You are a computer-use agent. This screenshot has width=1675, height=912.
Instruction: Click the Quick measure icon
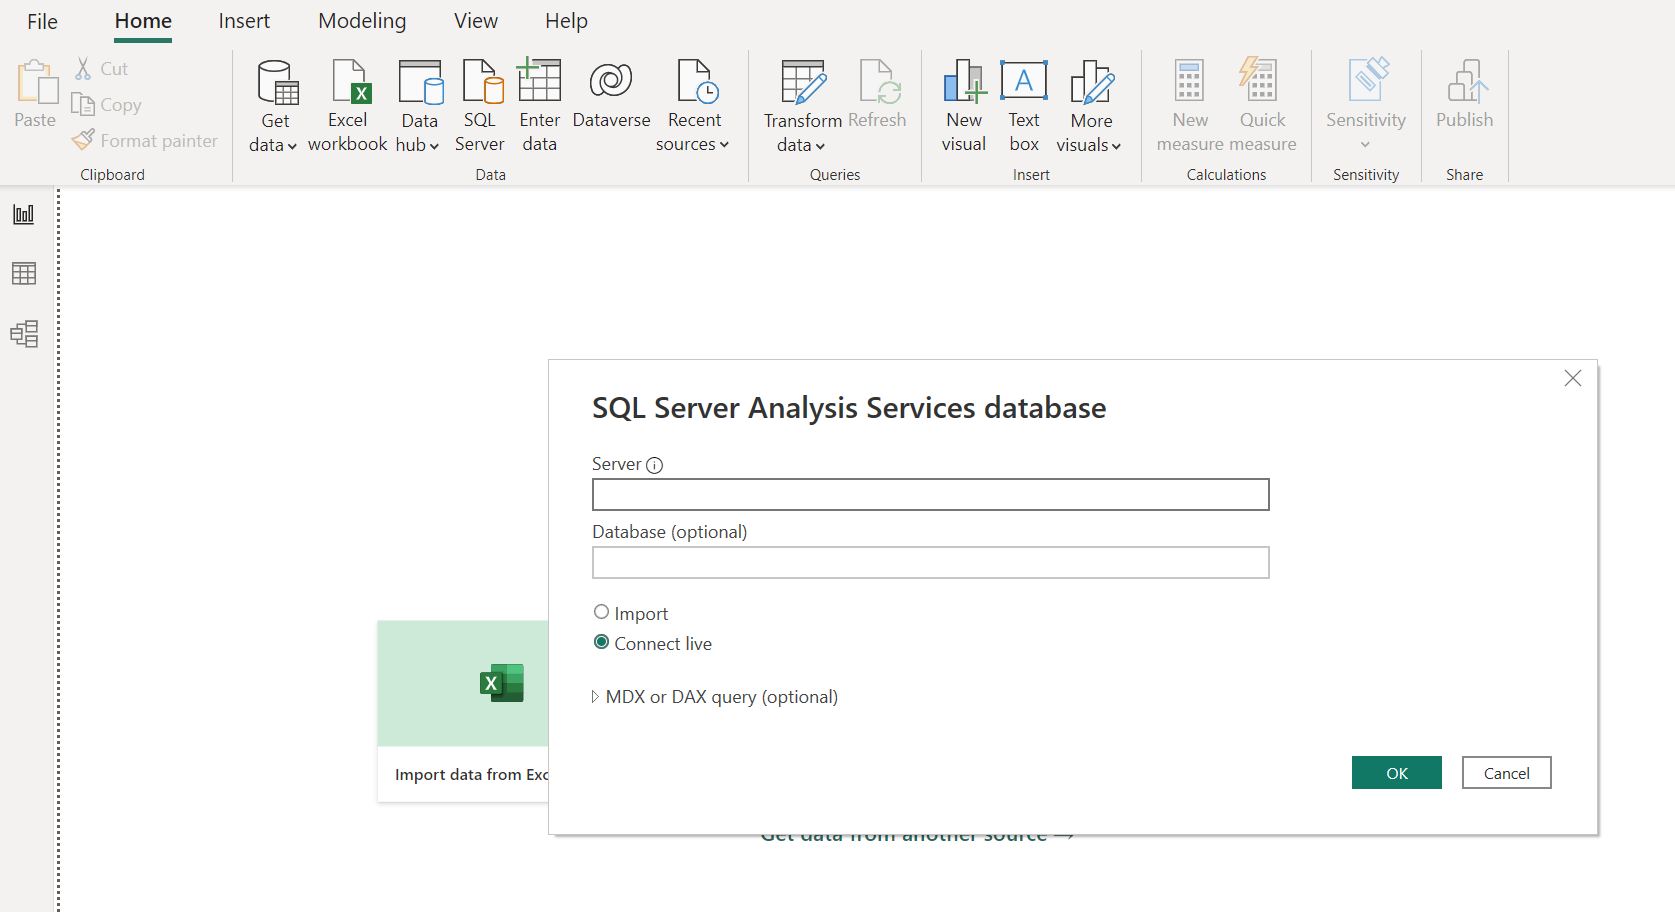(1258, 80)
